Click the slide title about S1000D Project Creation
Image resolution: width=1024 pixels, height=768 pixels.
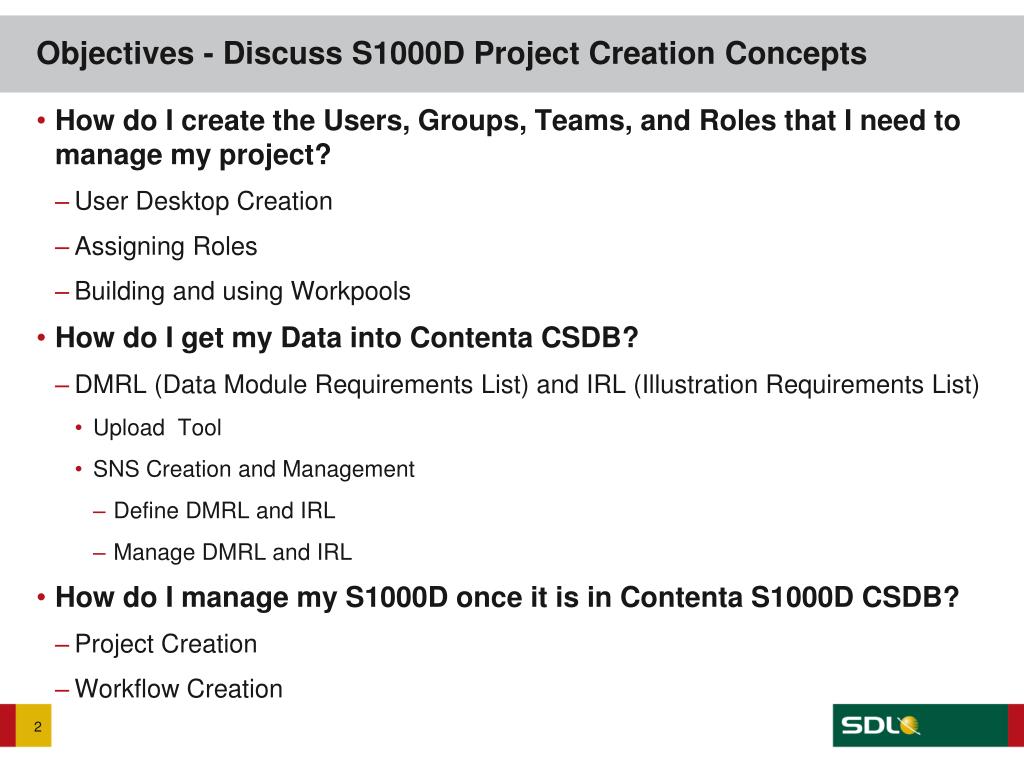click(x=451, y=53)
